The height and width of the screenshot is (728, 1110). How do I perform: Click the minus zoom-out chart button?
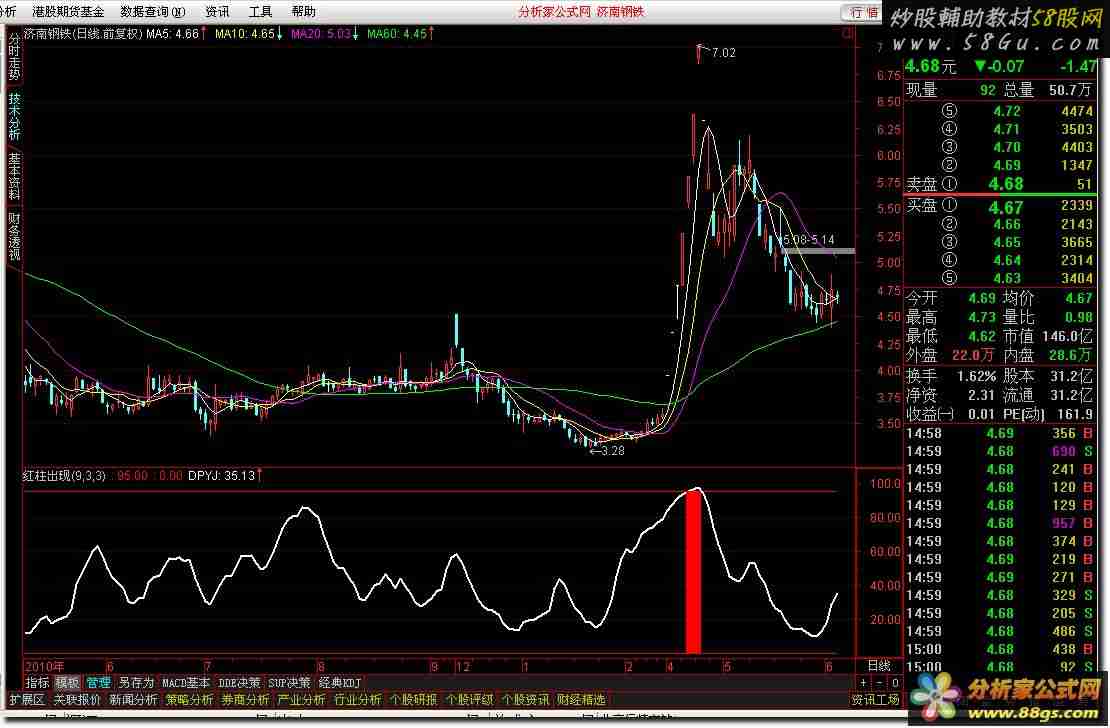879,683
